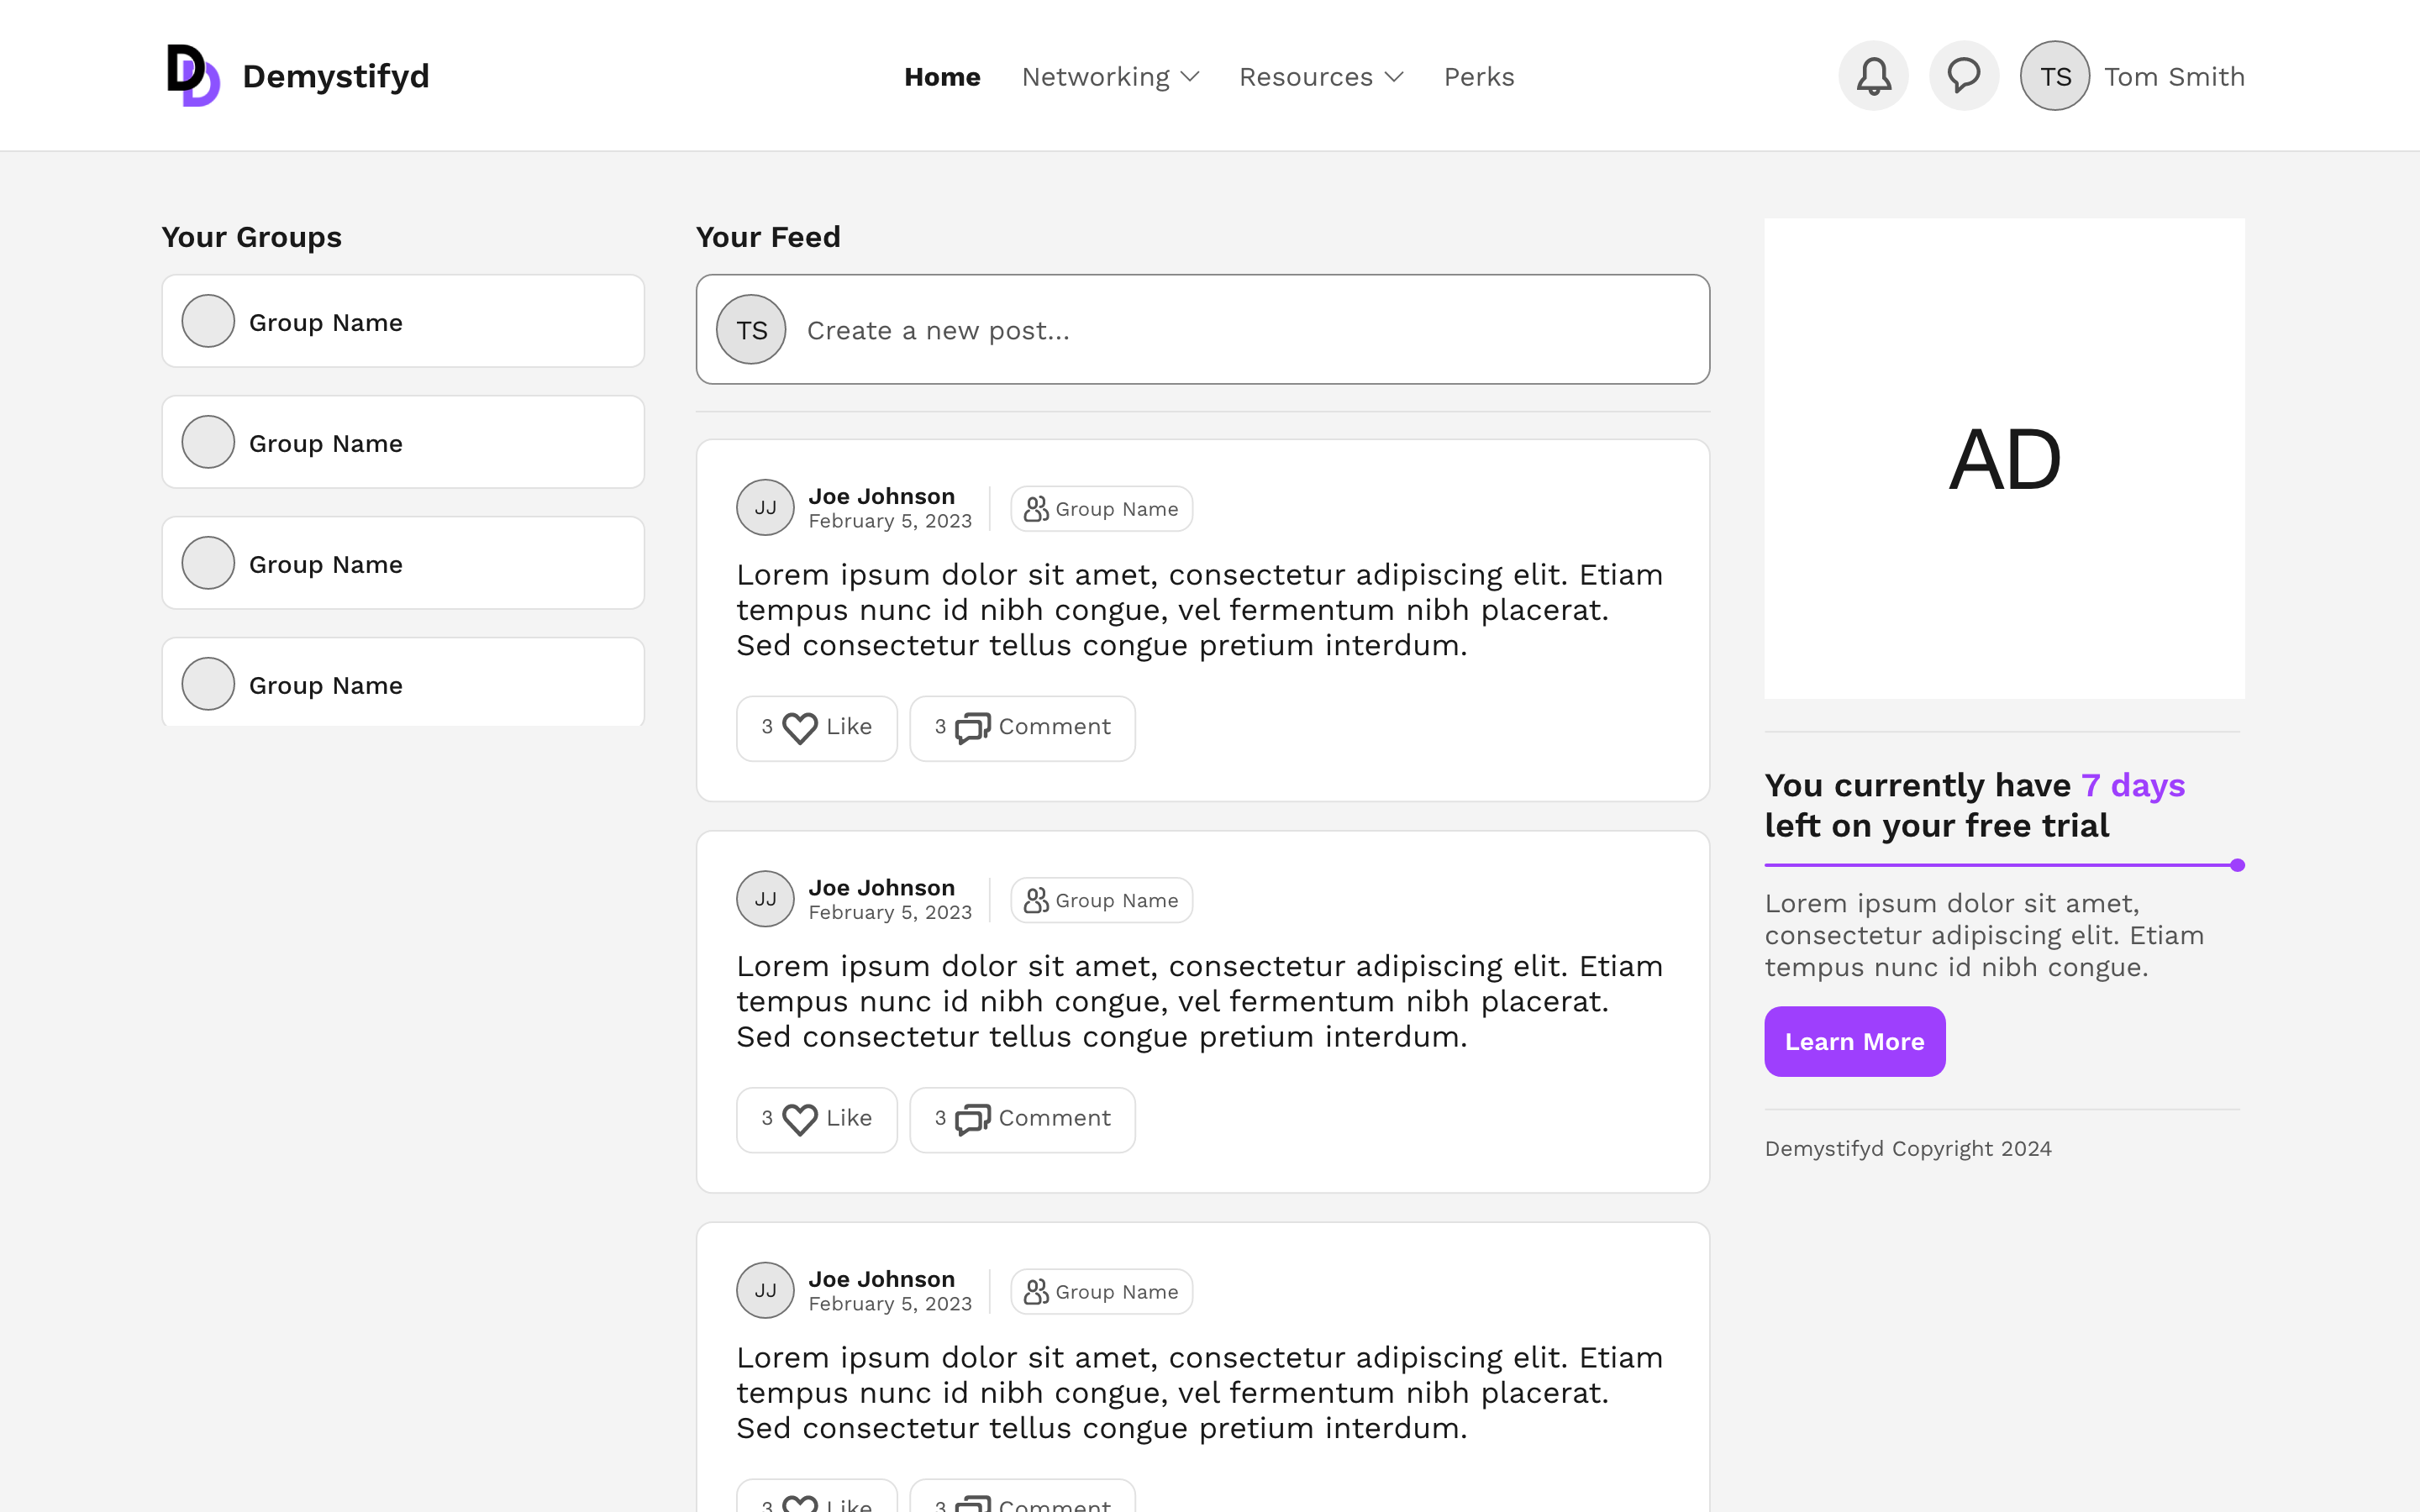Like the third Joe Johnson post
2420x1512 pixels.
(817, 1496)
